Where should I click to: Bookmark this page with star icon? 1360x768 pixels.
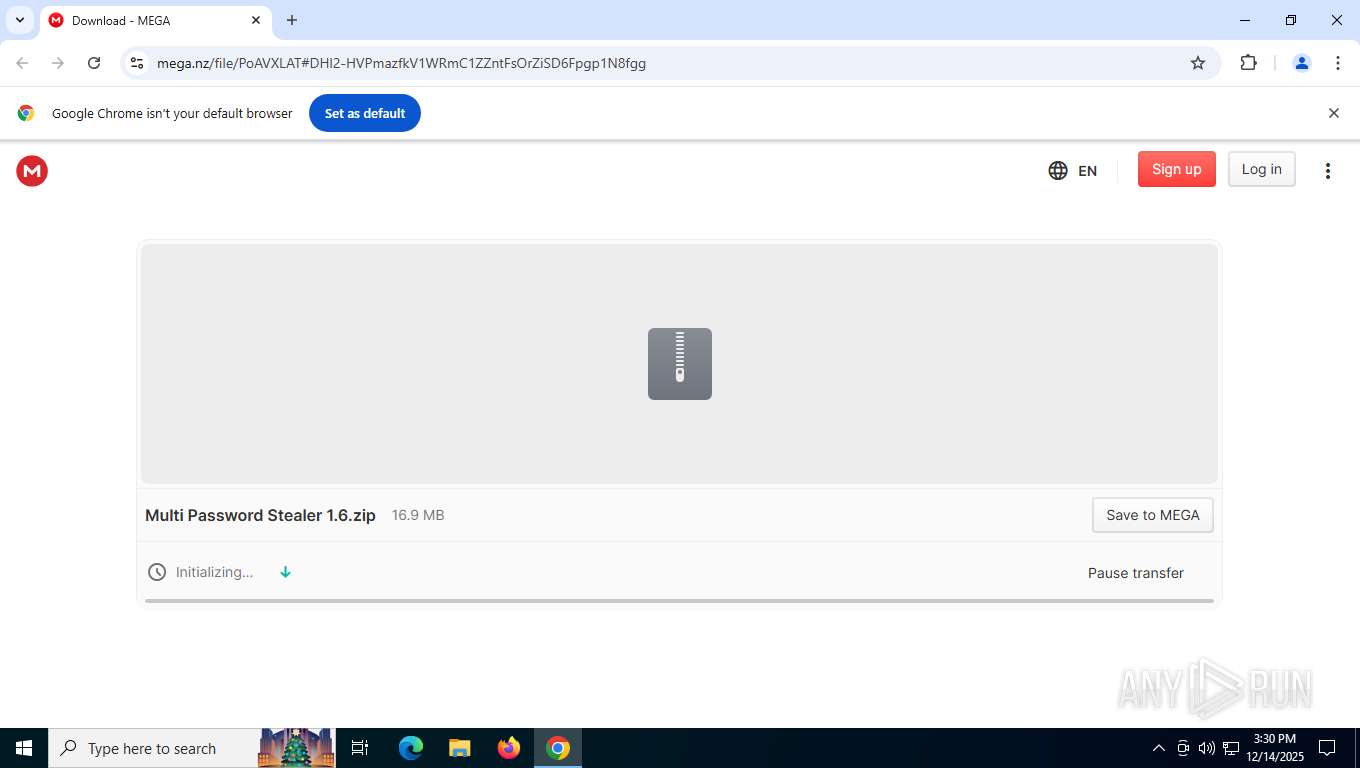pos(1198,63)
